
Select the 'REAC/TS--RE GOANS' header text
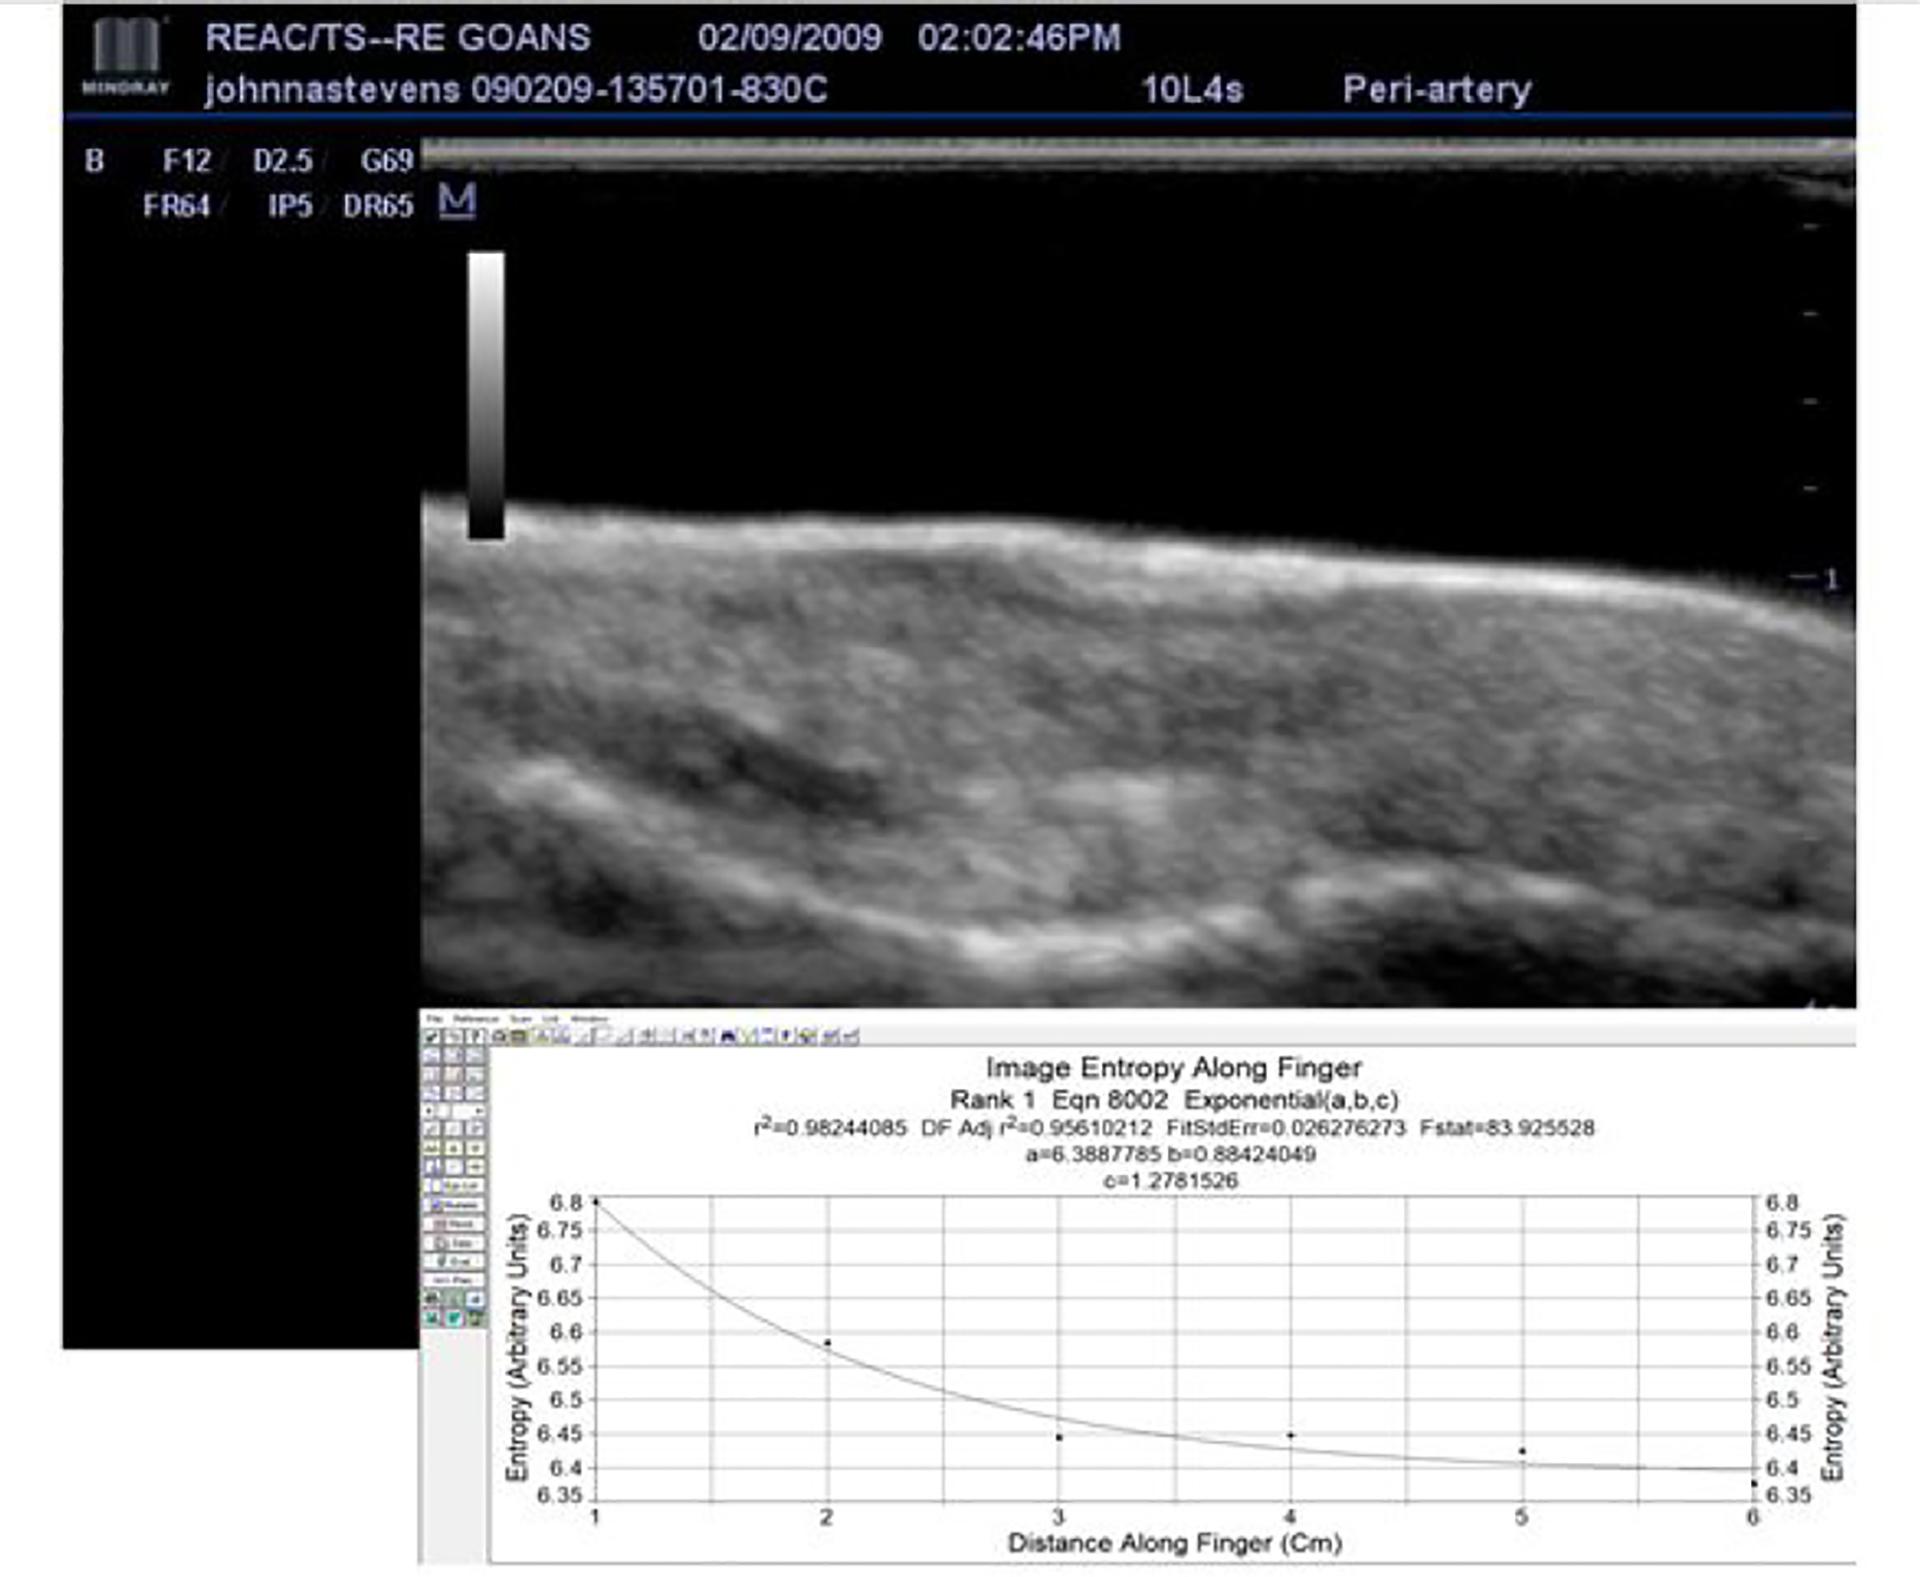pos(398,38)
